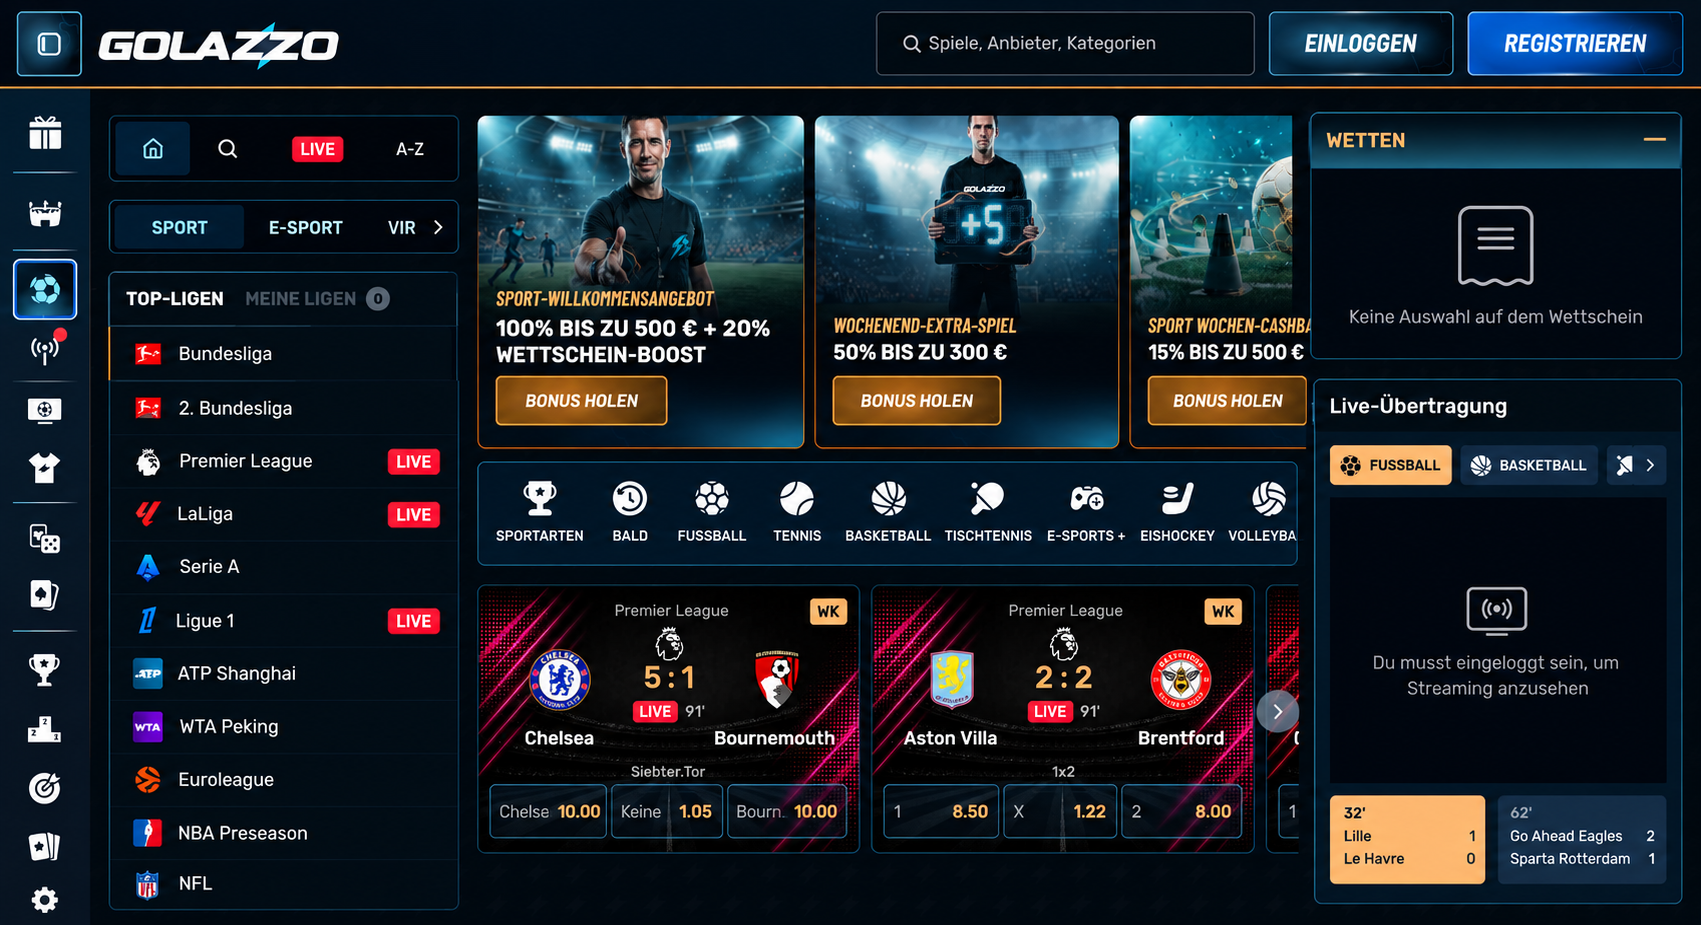Choose the Tischtennis paddle category
This screenshot has height=925, width=1701.
coord(988,513)
